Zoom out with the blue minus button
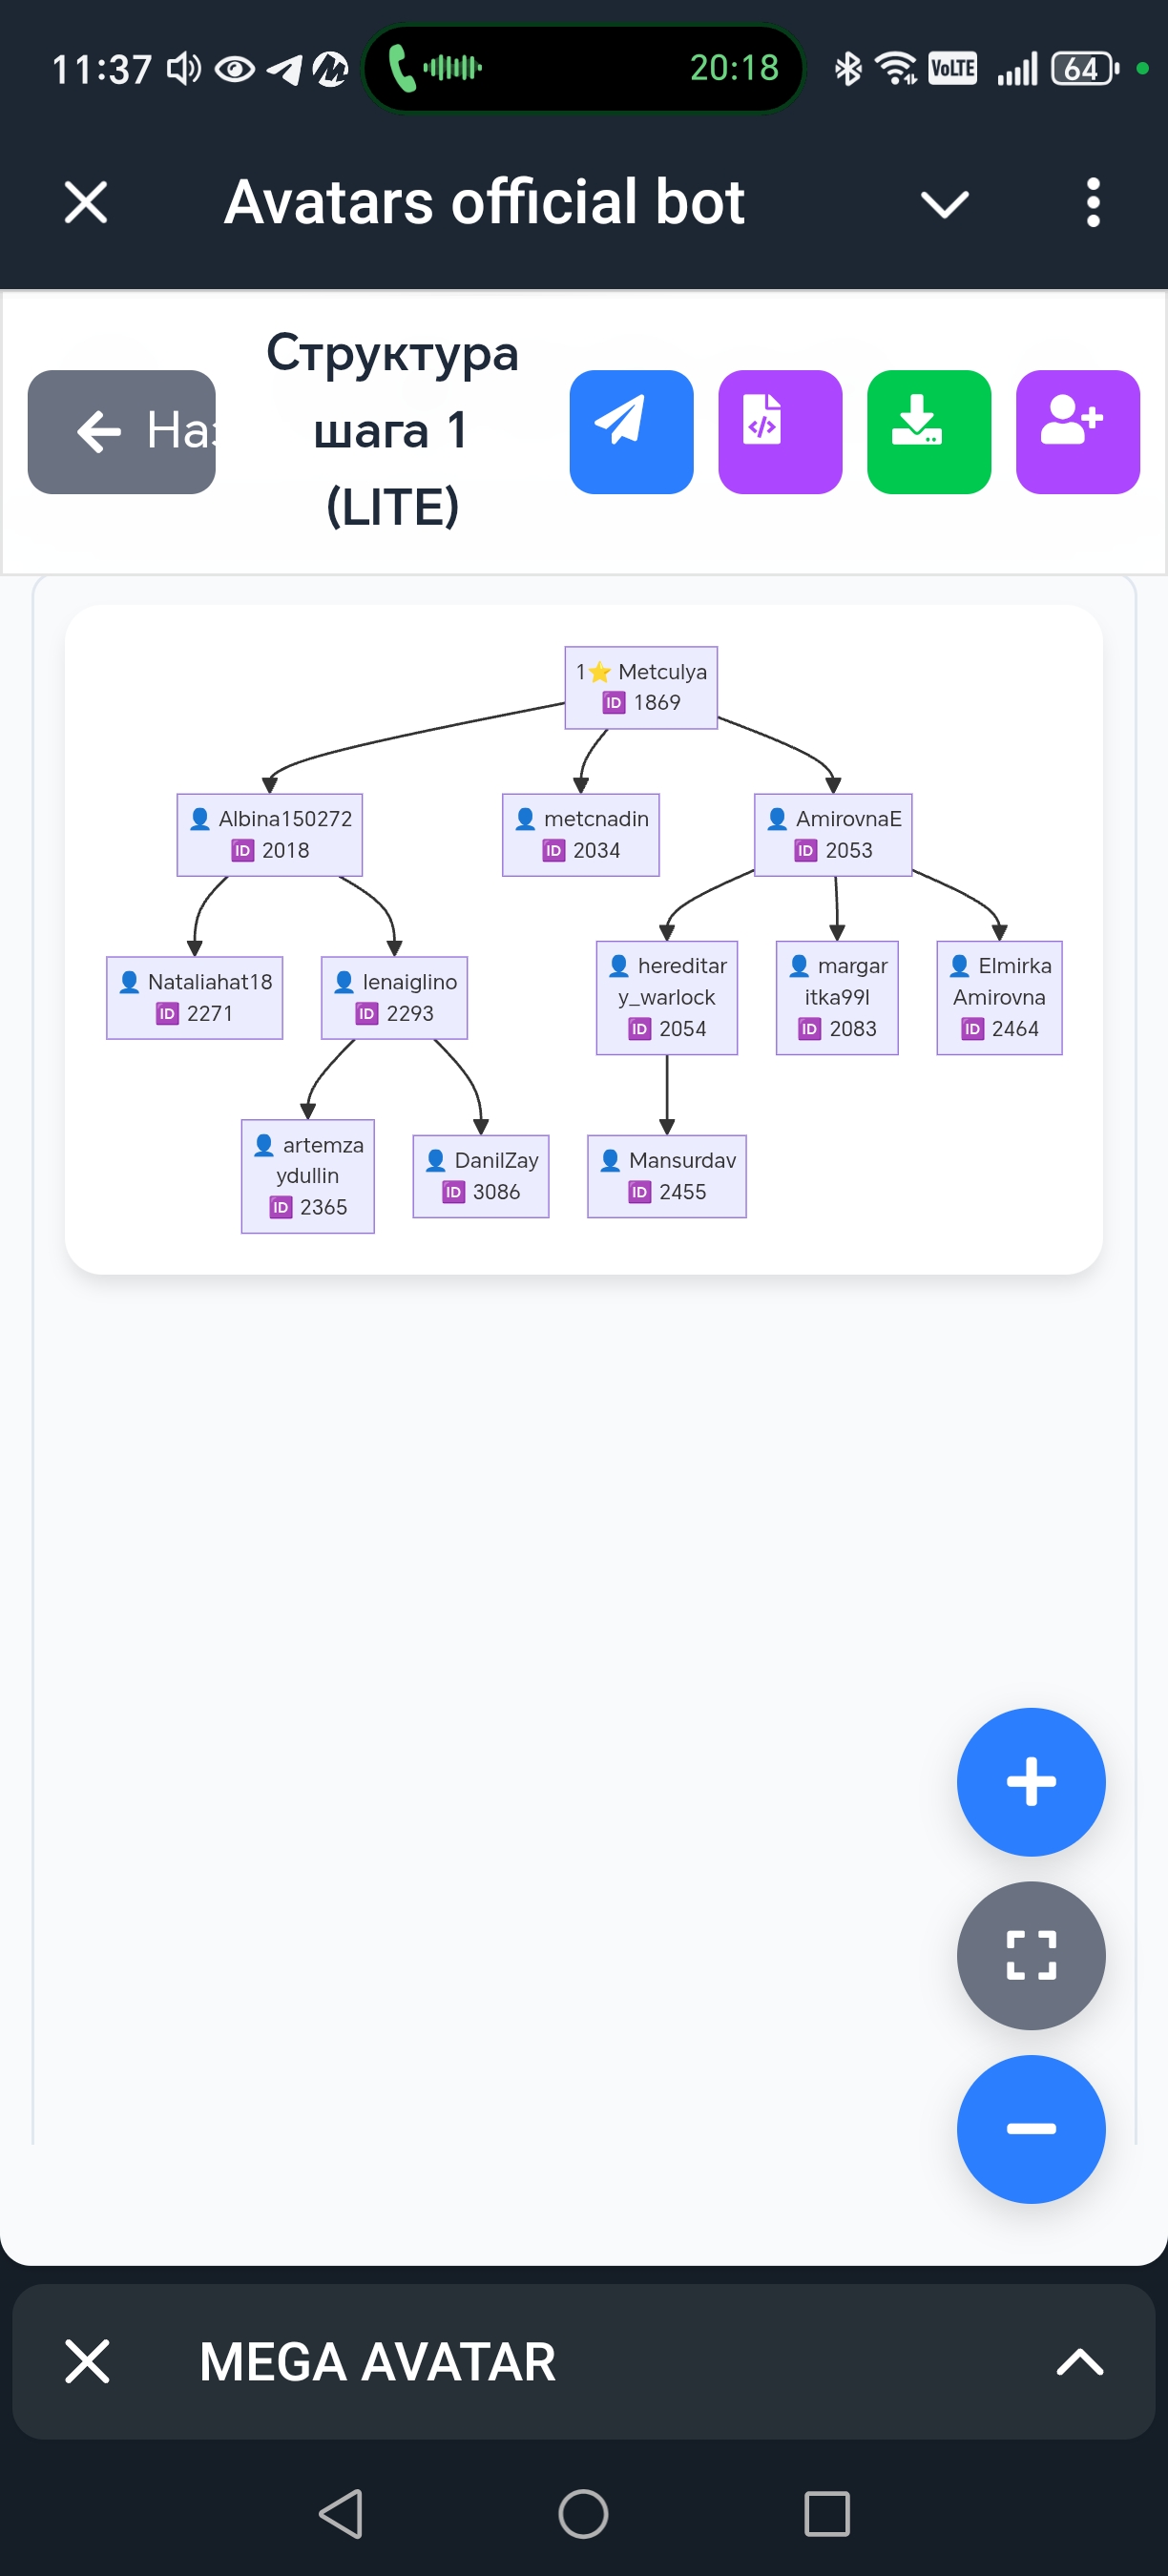1168x2576 pixels. point(1030,2128)
